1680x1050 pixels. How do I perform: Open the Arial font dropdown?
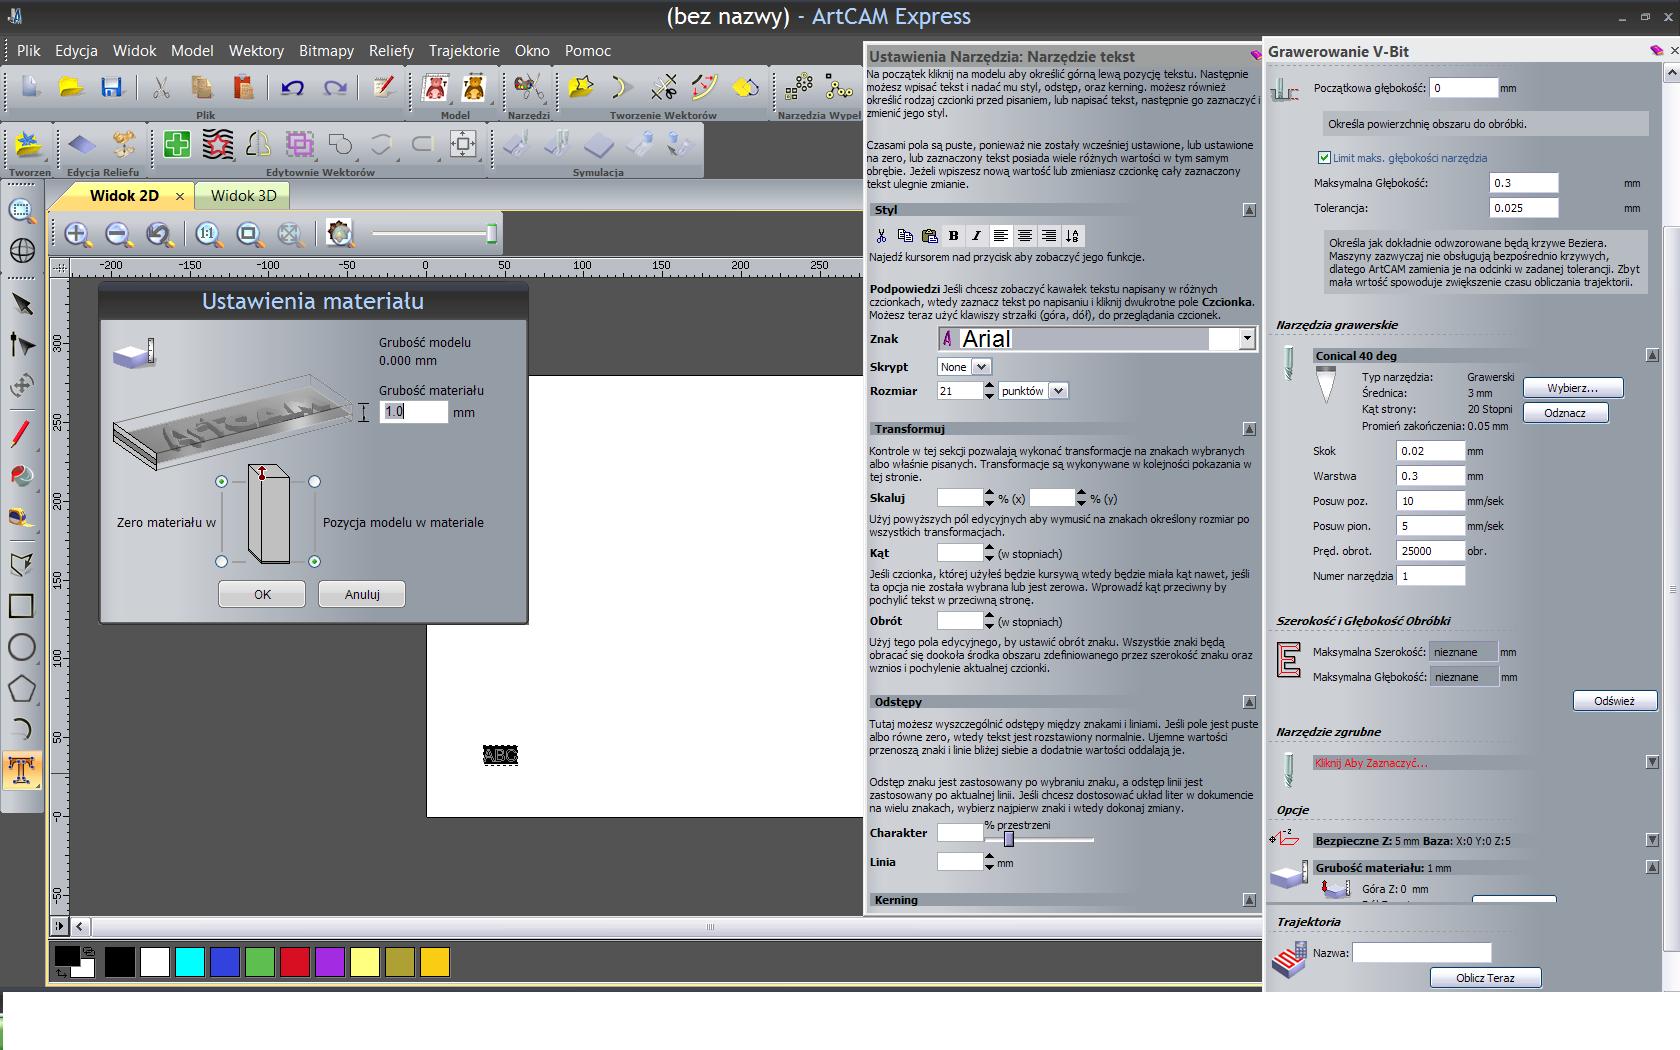tap(1247, 339)
